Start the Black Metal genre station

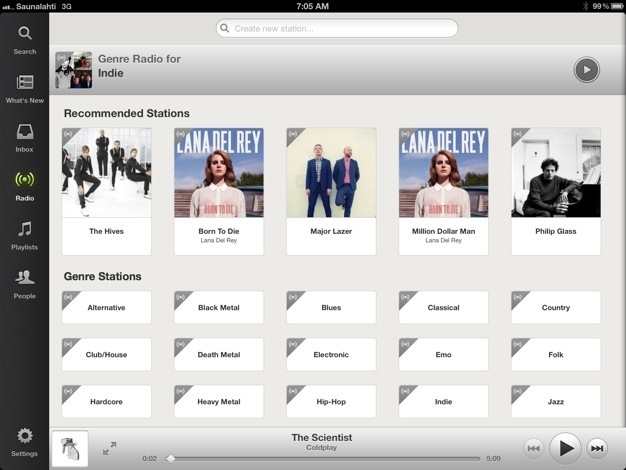[x=219, y=307]
